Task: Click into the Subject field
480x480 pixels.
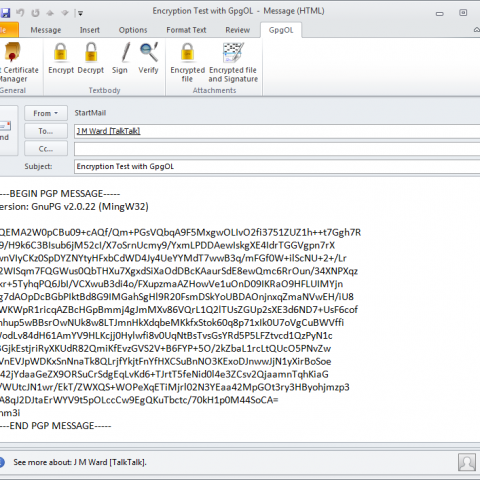Action: (277, 166)
